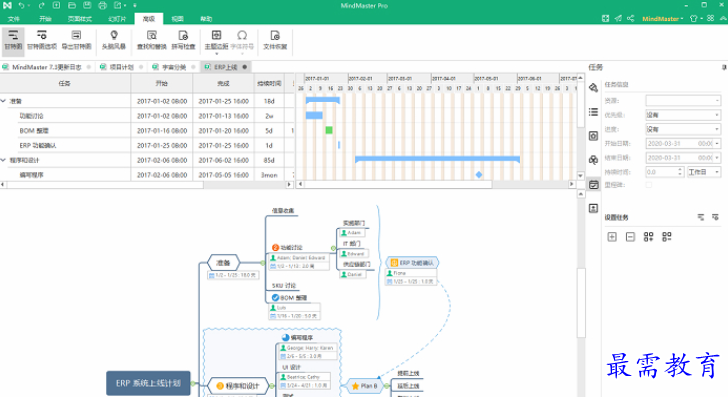This screenshot has height=397, width=728.
Task: Toggle the Gantt chart view button
Action: (13, 40)
